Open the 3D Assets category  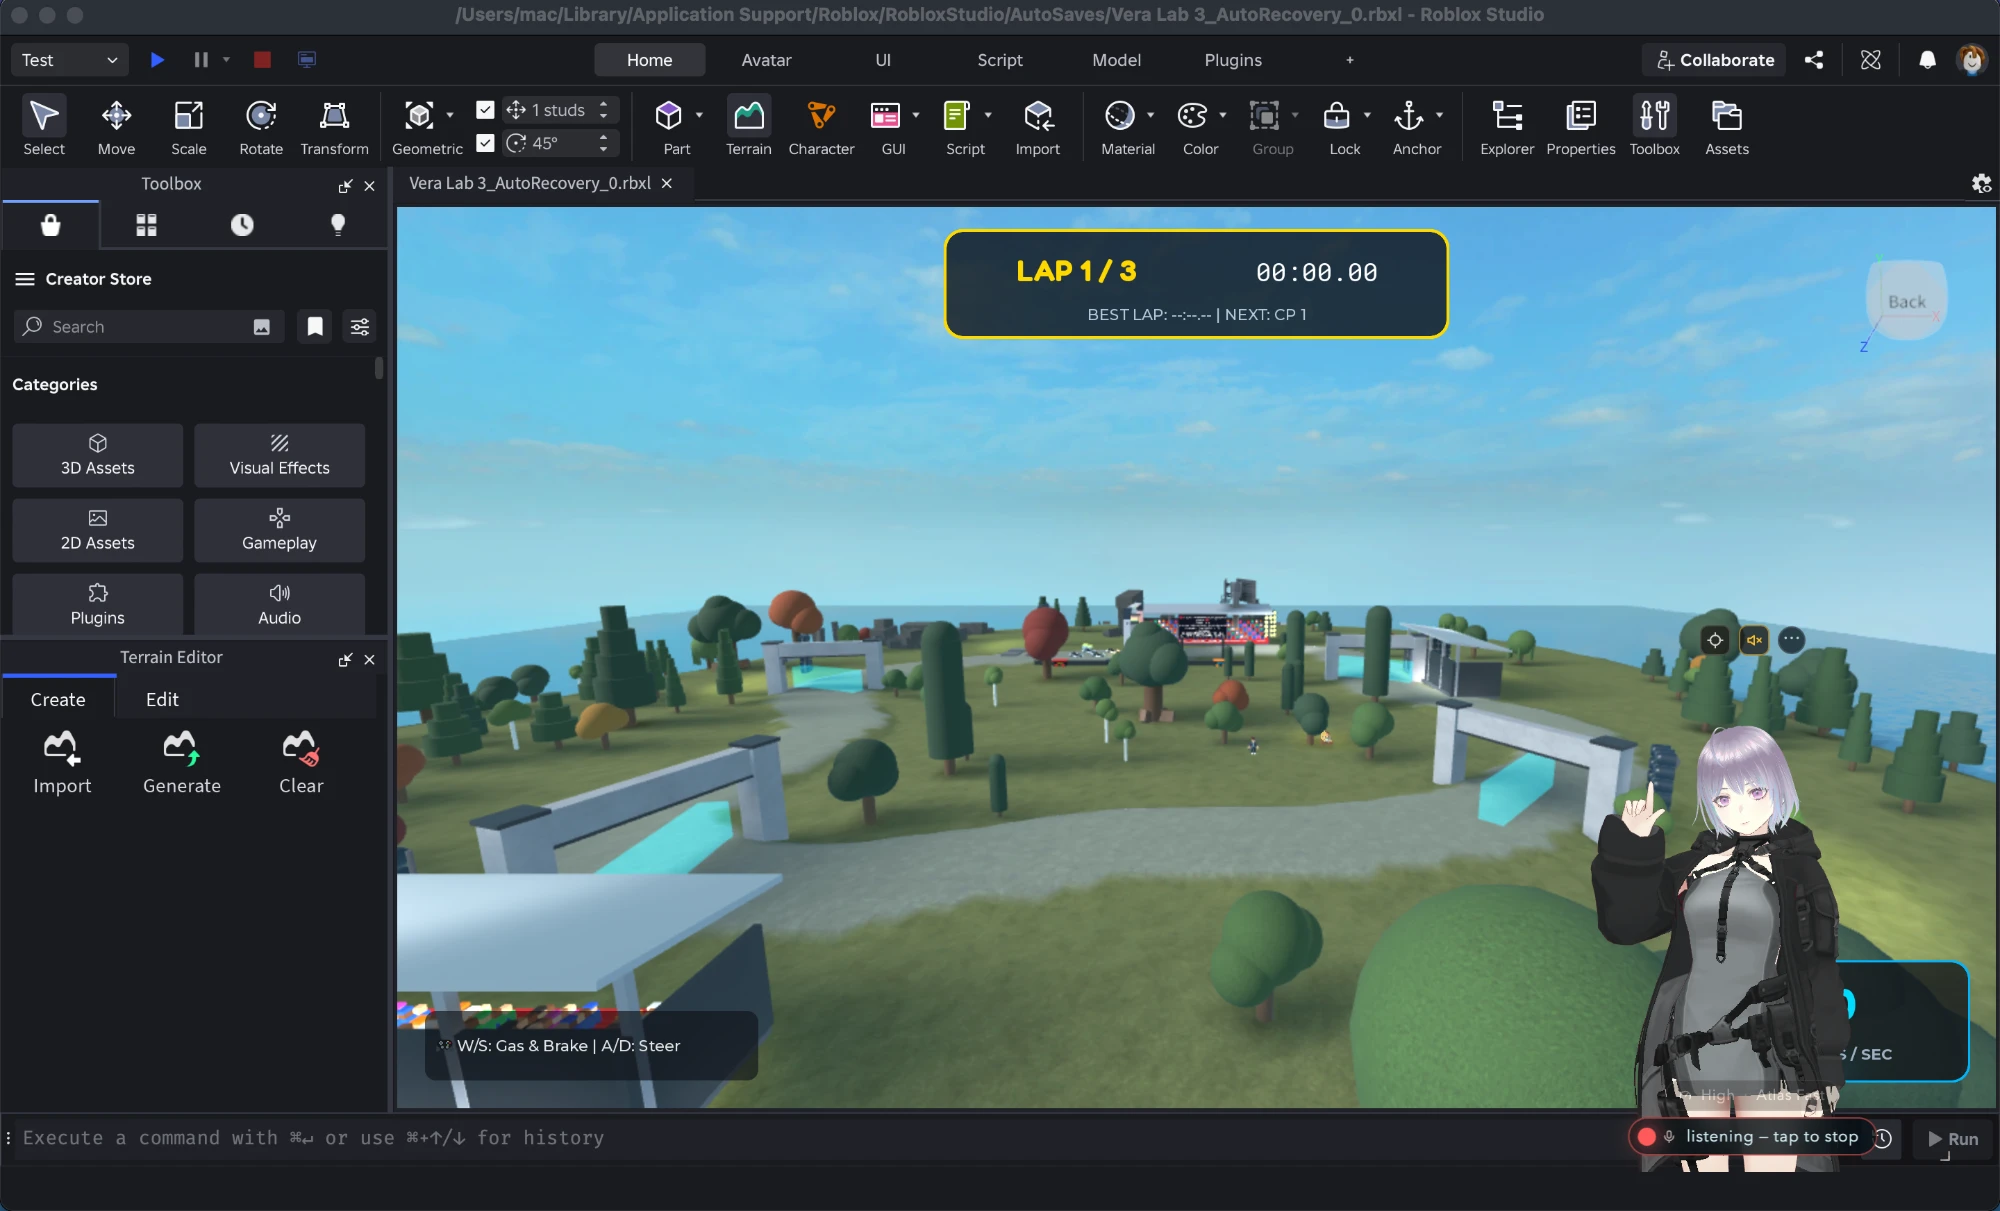tap(97, 455)
